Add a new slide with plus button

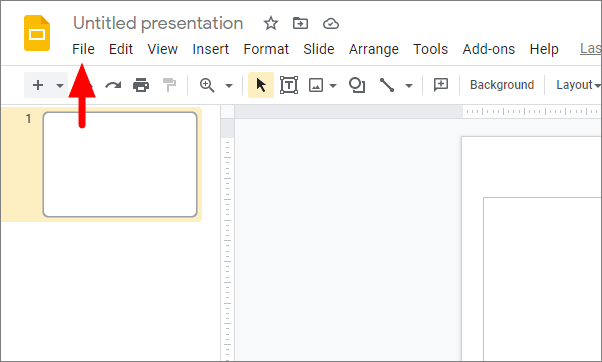38,85
